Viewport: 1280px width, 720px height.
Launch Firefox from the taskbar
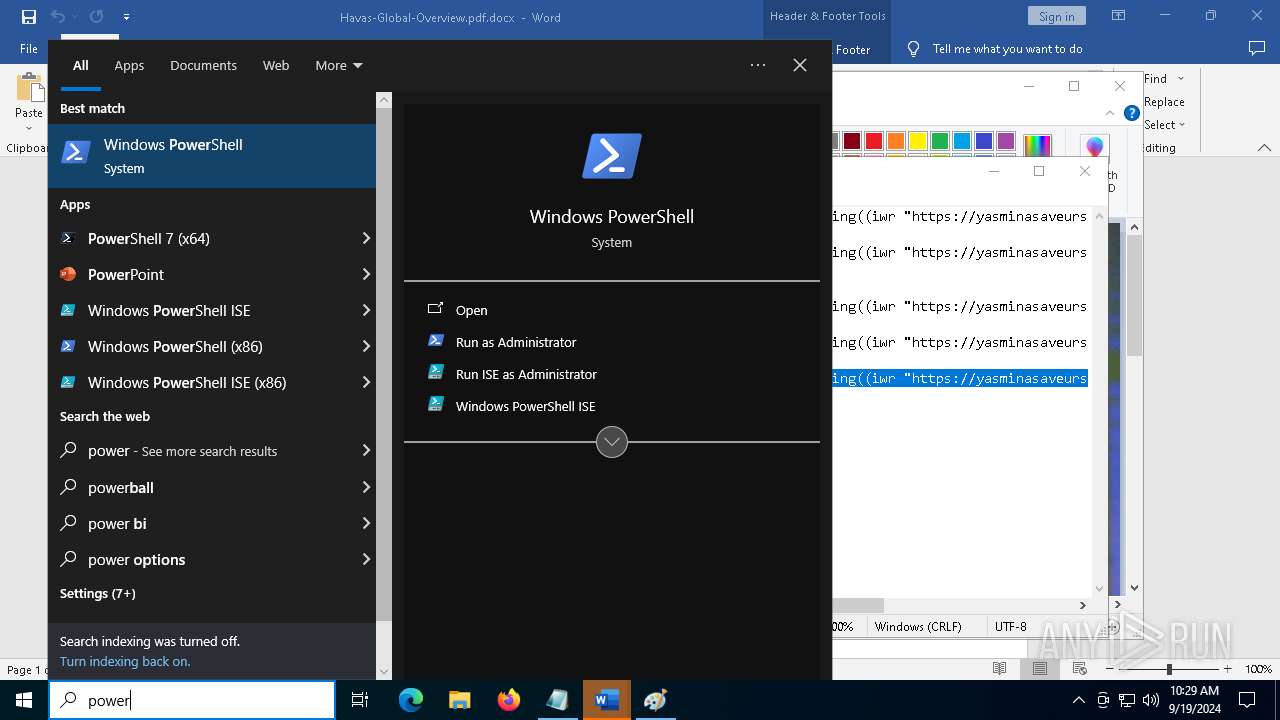tap(508, 700)
